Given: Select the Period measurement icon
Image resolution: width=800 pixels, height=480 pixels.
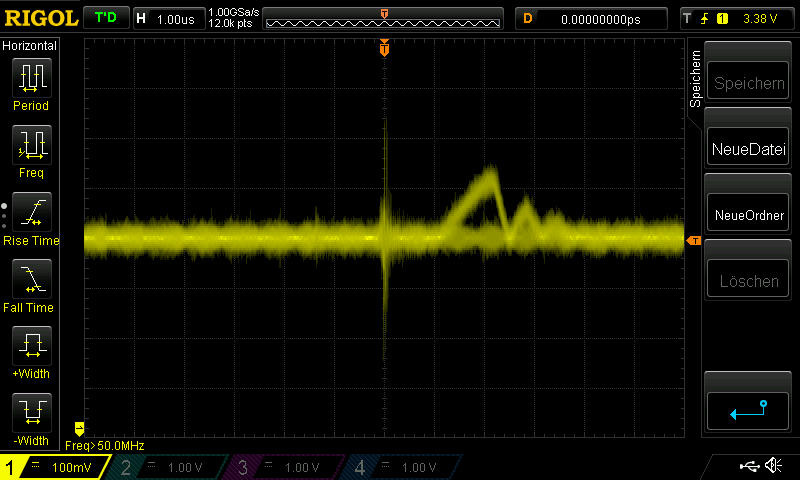Looking at the screenshot, I should click(x=32, y=78).
